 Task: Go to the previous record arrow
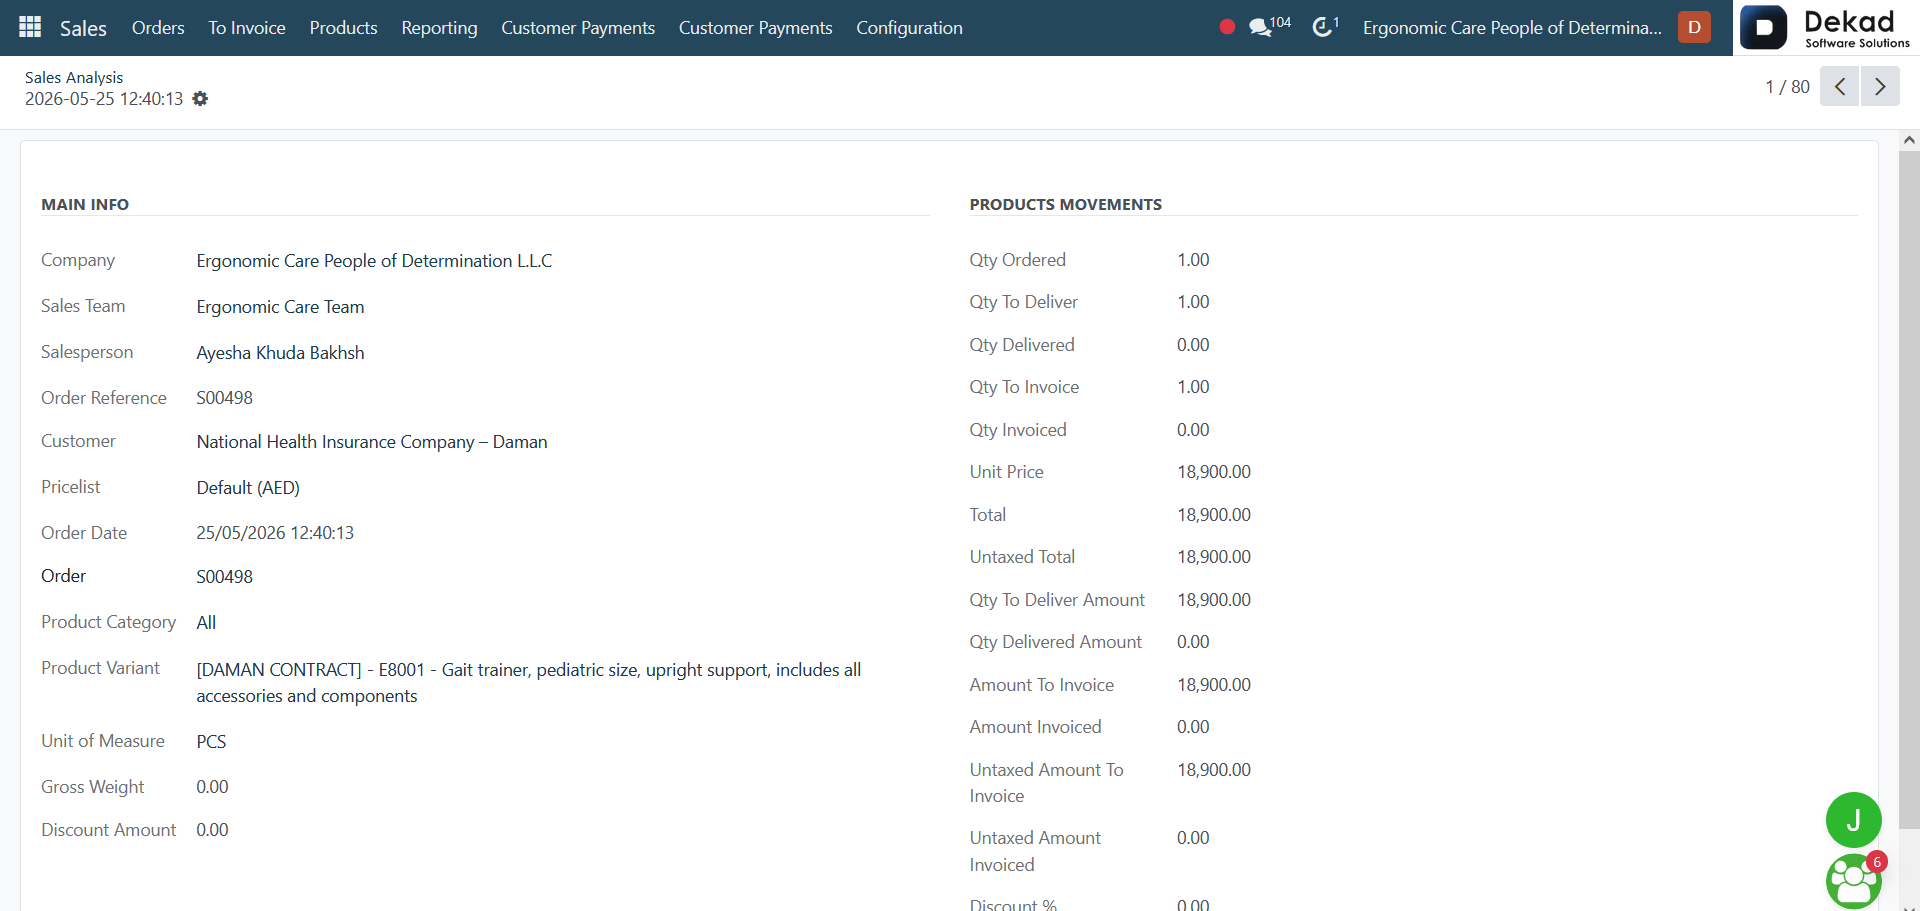[1839, 87]
